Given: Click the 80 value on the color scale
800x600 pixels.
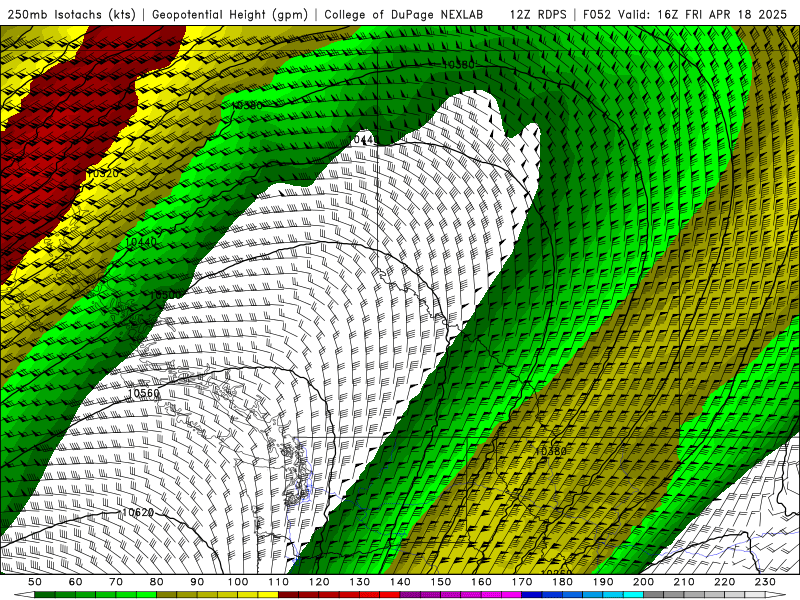Looking at the screenshot, I should (157, 582).
